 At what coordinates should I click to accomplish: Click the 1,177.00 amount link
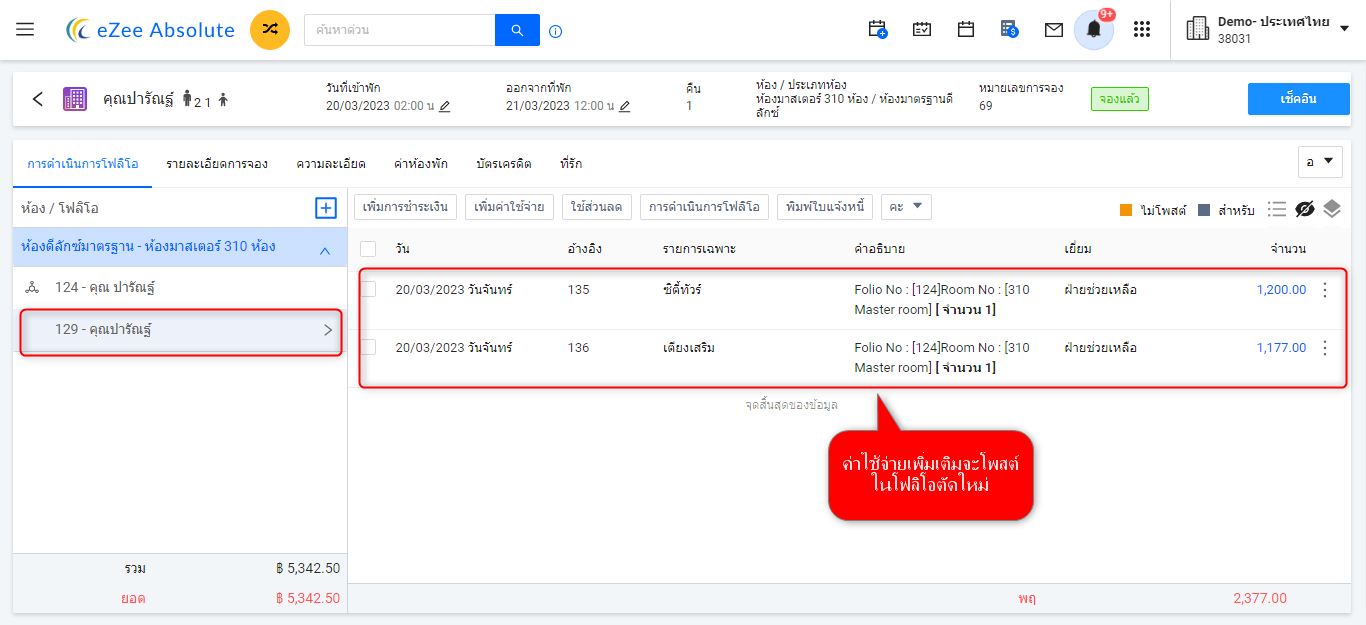pyautogui.click(x=1281, y=348)
